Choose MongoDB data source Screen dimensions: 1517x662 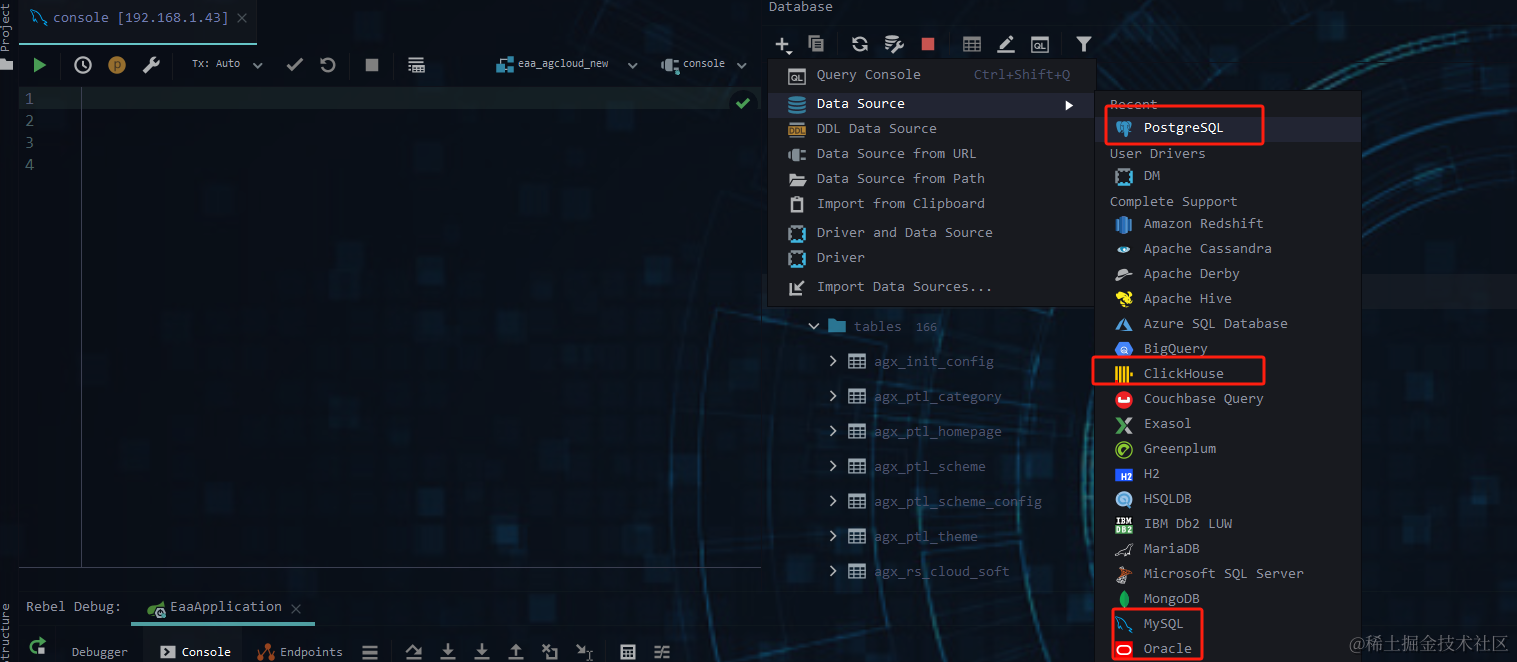pyautogui.click(x=1228, y=599)
